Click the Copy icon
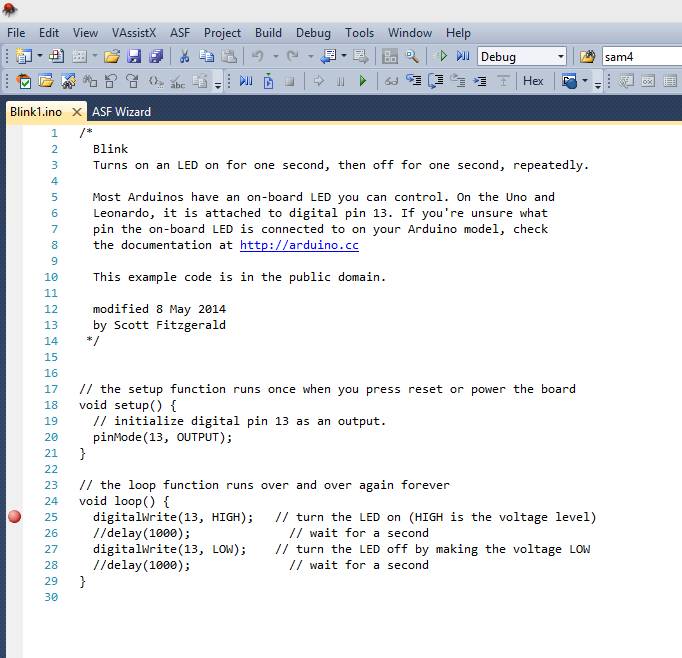 [207, 57]
